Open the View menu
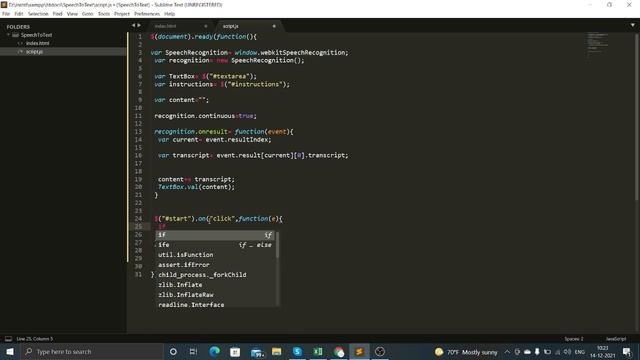The height and width of the screenshot is (360, 640). pos(72,13)
